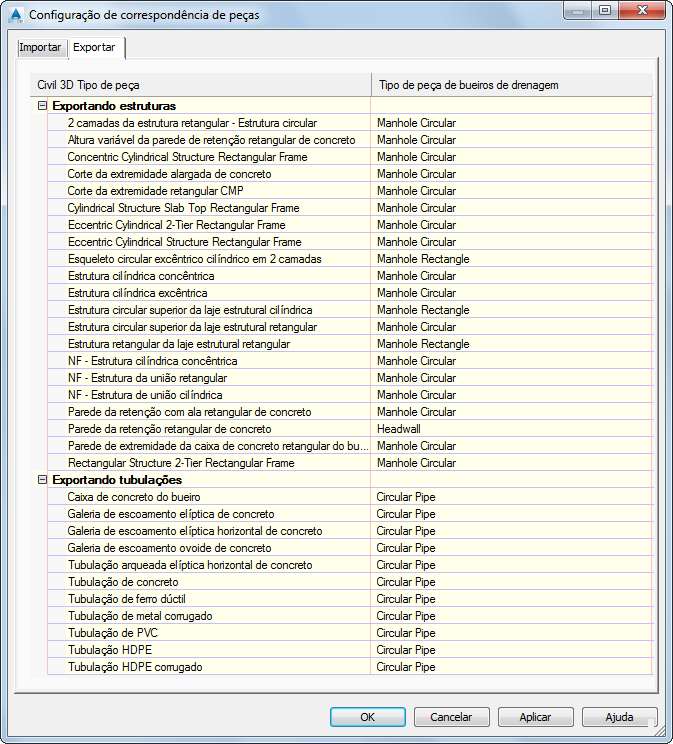Select the Exportar tab

(96, 47)
